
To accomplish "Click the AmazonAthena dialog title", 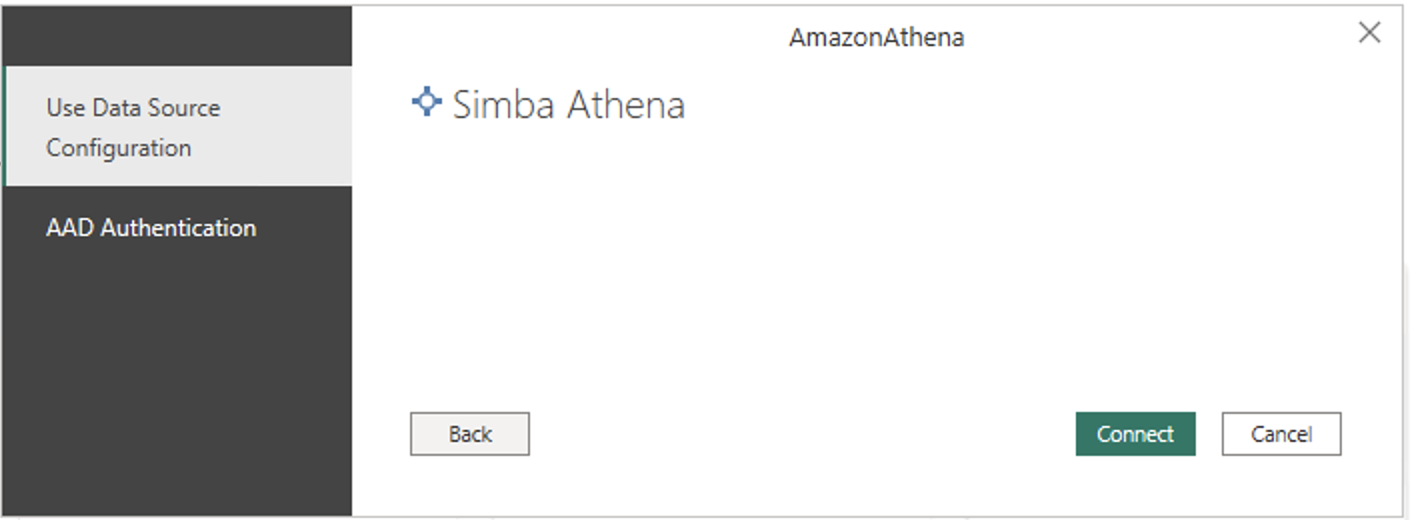I will [x=876, y=38].
